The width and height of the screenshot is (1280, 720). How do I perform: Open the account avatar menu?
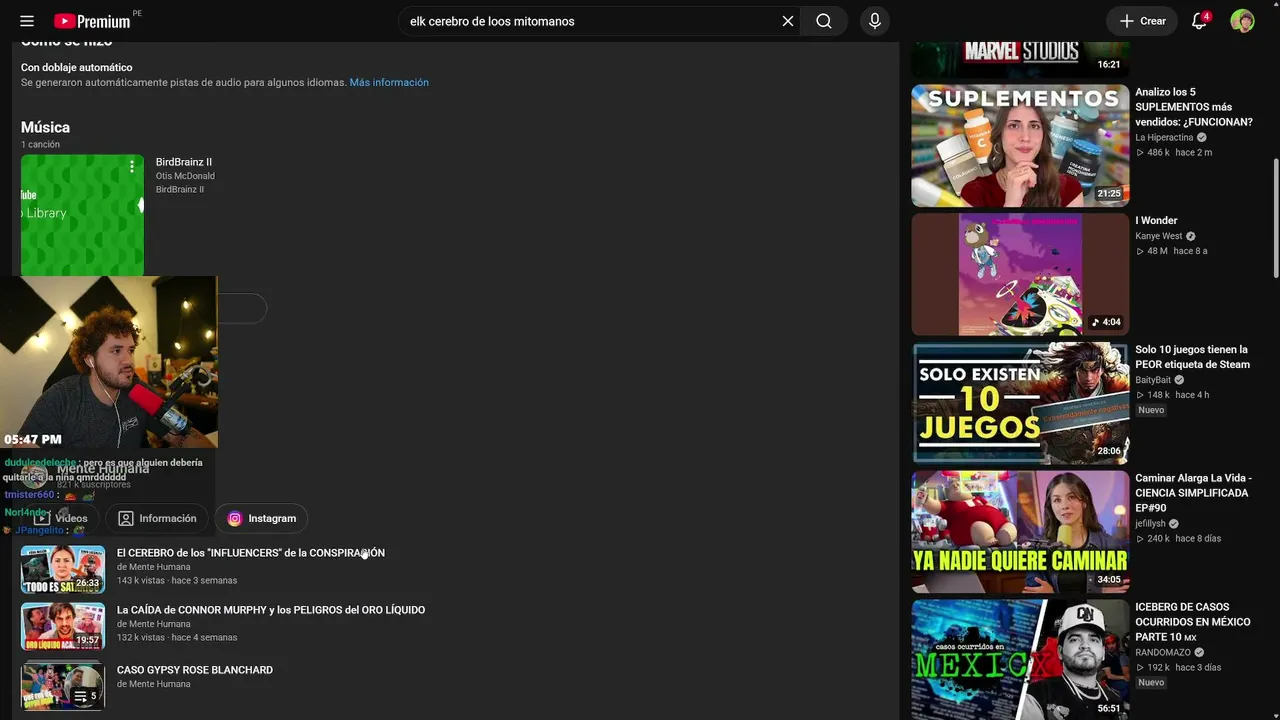[x=1242, y=21]
